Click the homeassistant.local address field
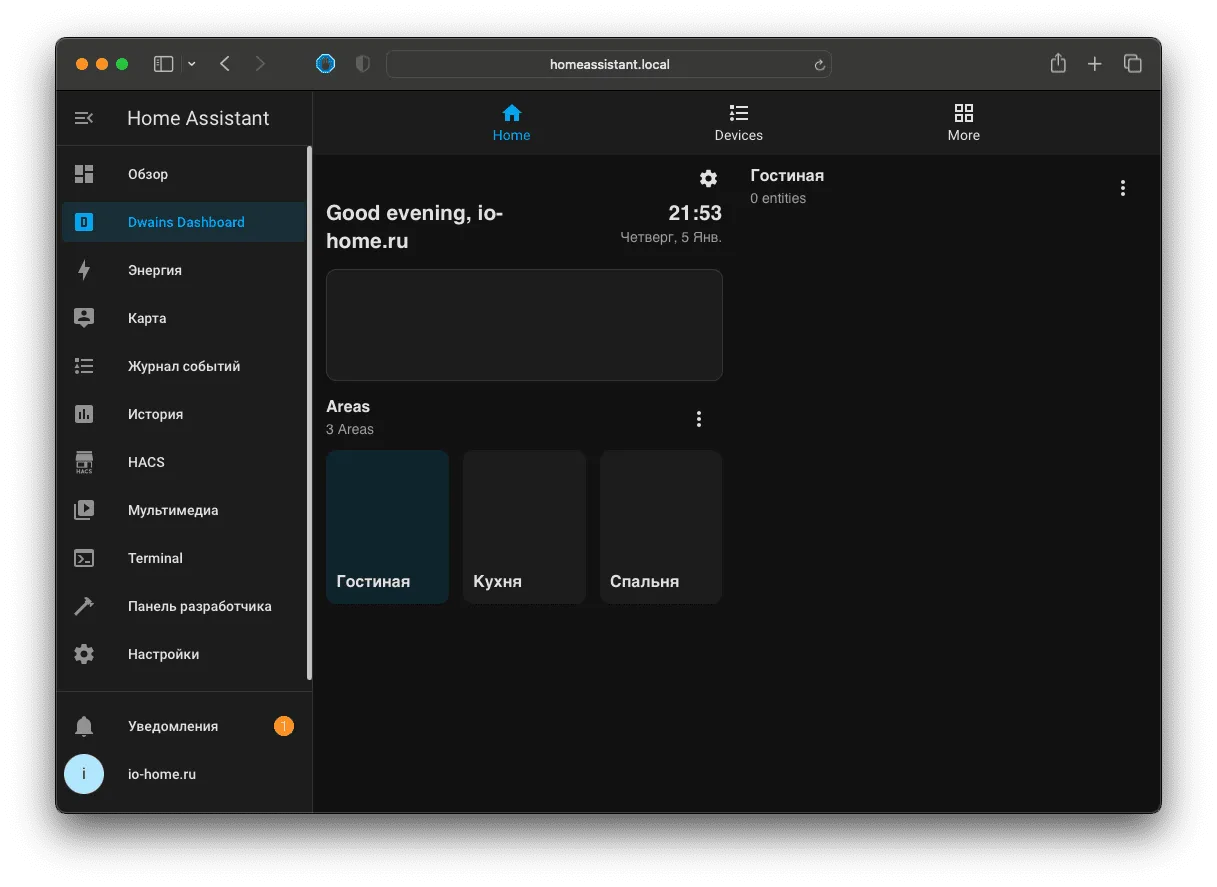Image resolution: width=1217 pixels, height=887 pixels. click(x=609, y=64)
